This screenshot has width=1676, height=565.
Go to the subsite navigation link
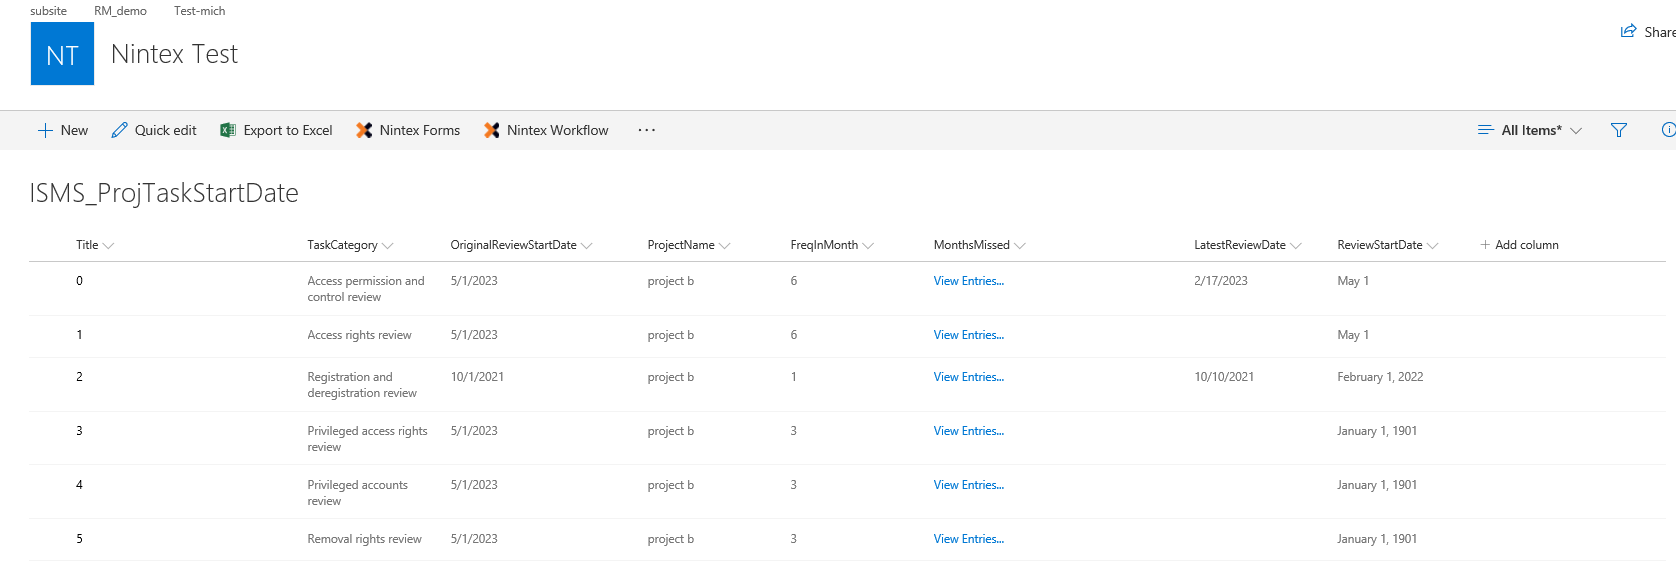coord(48,11)
